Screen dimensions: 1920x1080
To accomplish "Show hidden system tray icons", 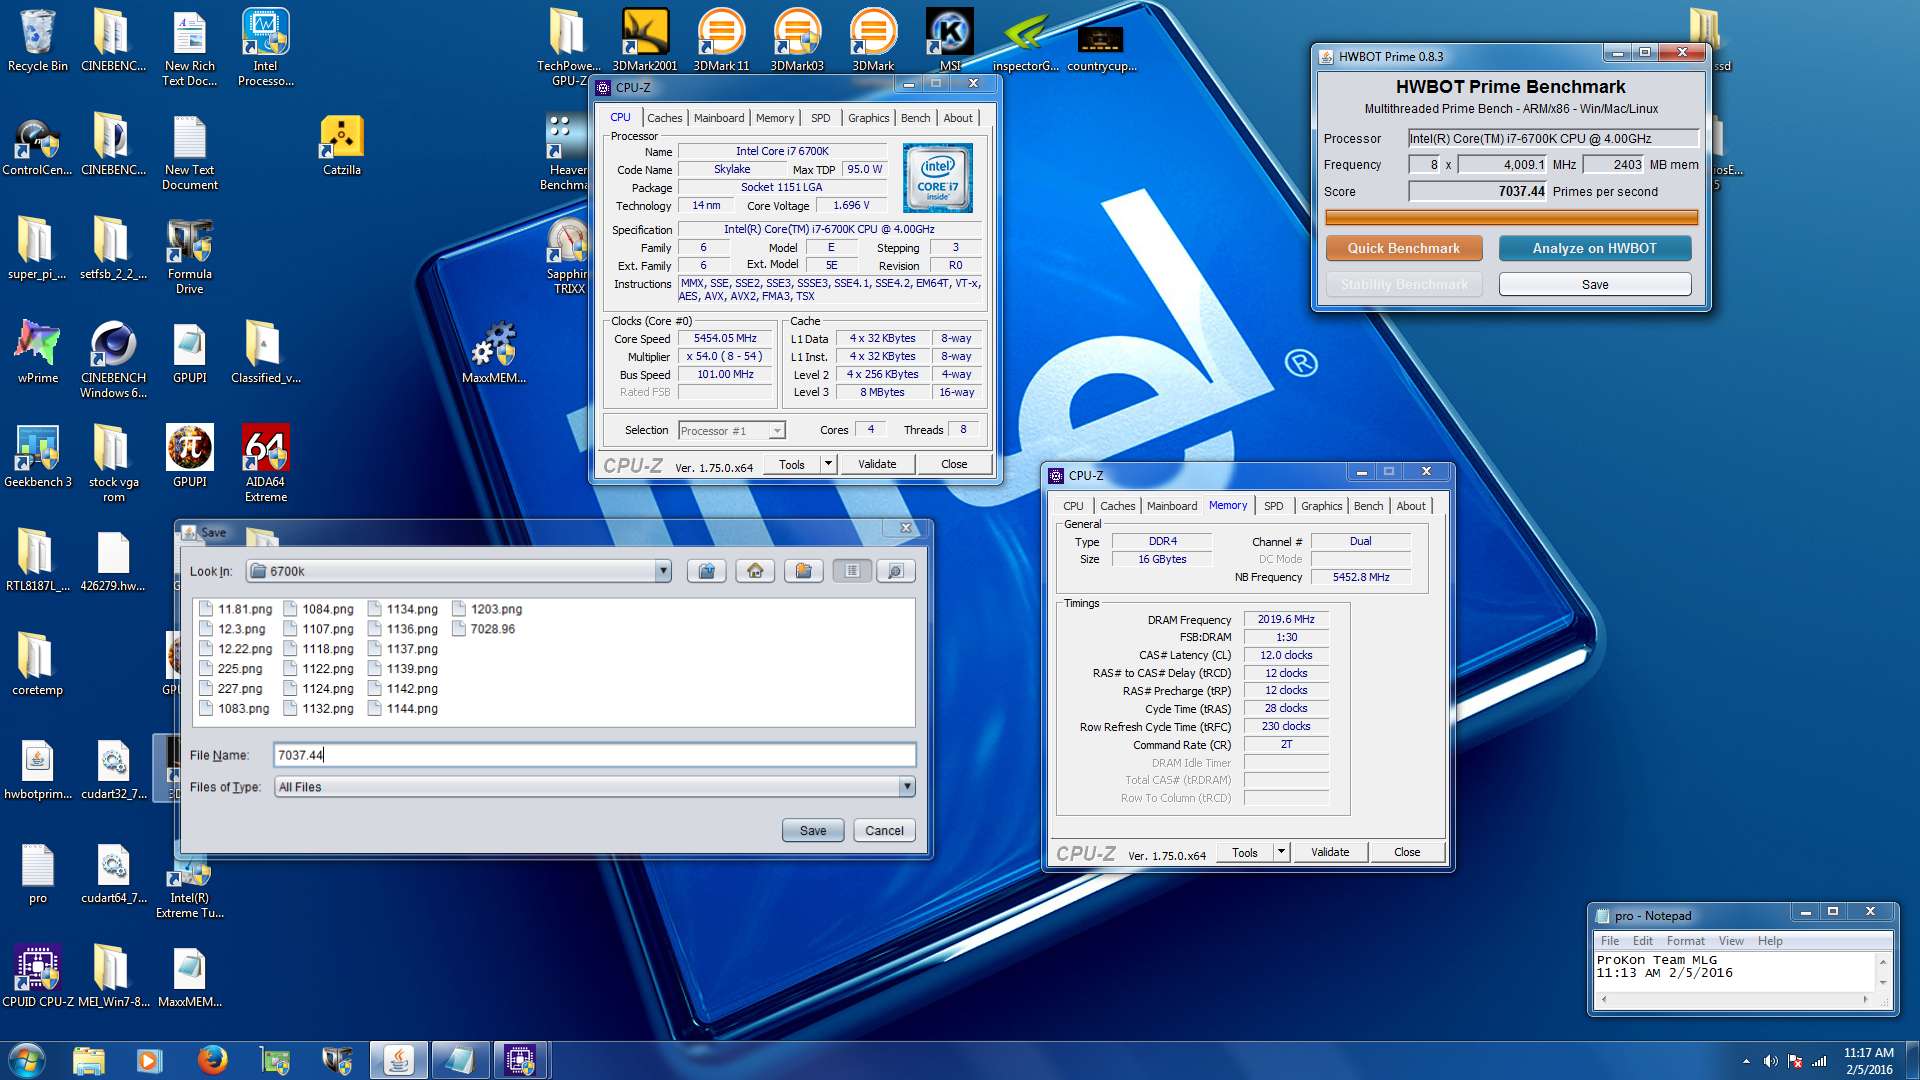I will tap(1746, 1061).
